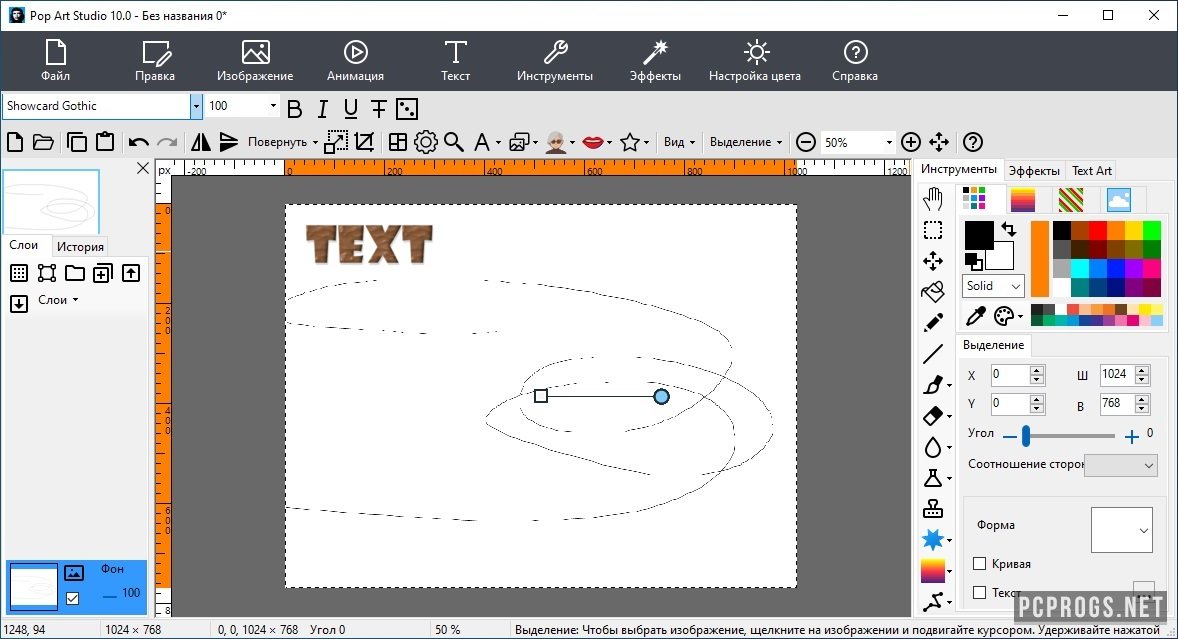Open the magnifier search tool in toolbar
This screenshot has width=1178, height=639.
pyautogui.click(x=454, y=142)
